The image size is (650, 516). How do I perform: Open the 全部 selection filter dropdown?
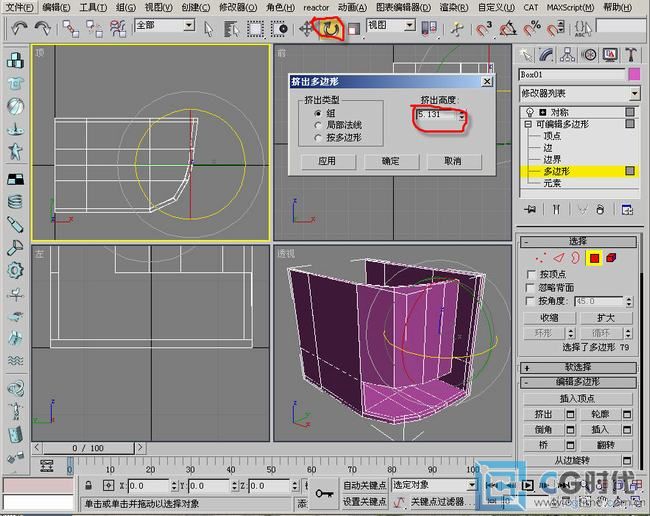[189, 26]
